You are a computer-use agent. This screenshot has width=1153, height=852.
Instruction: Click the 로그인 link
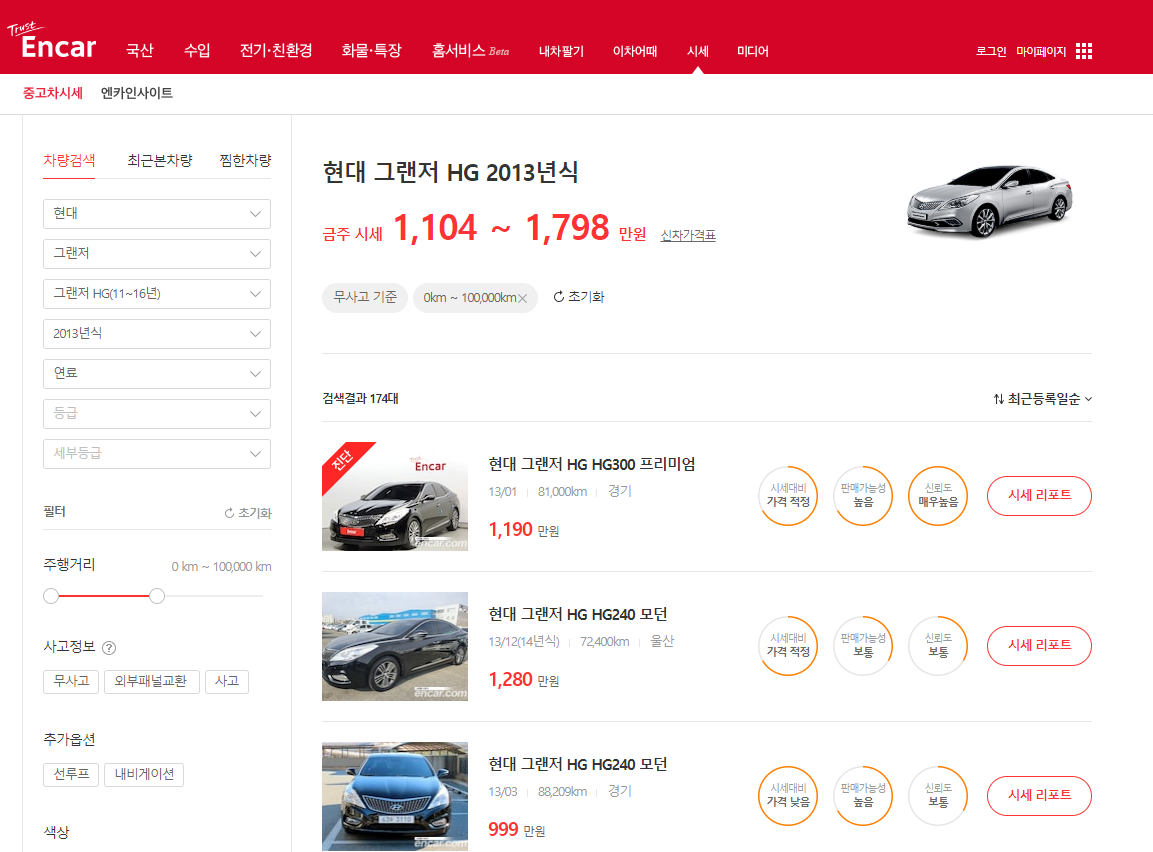coord(990,51)
